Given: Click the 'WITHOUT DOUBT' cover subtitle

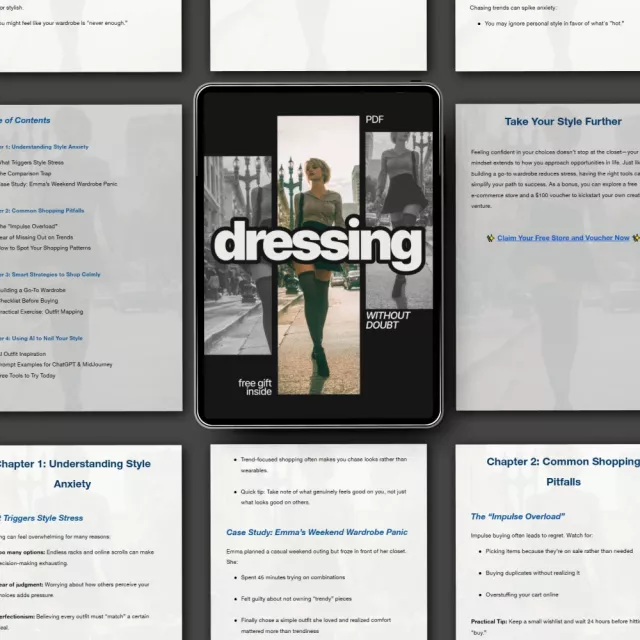Looking at the screenshot, I should coord(387,320).
